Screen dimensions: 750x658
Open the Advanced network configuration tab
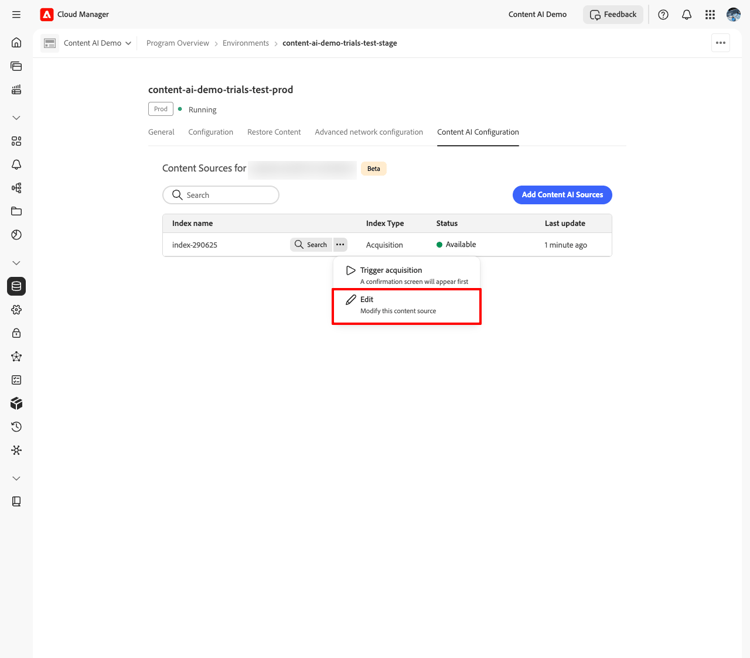coord(369,132)
